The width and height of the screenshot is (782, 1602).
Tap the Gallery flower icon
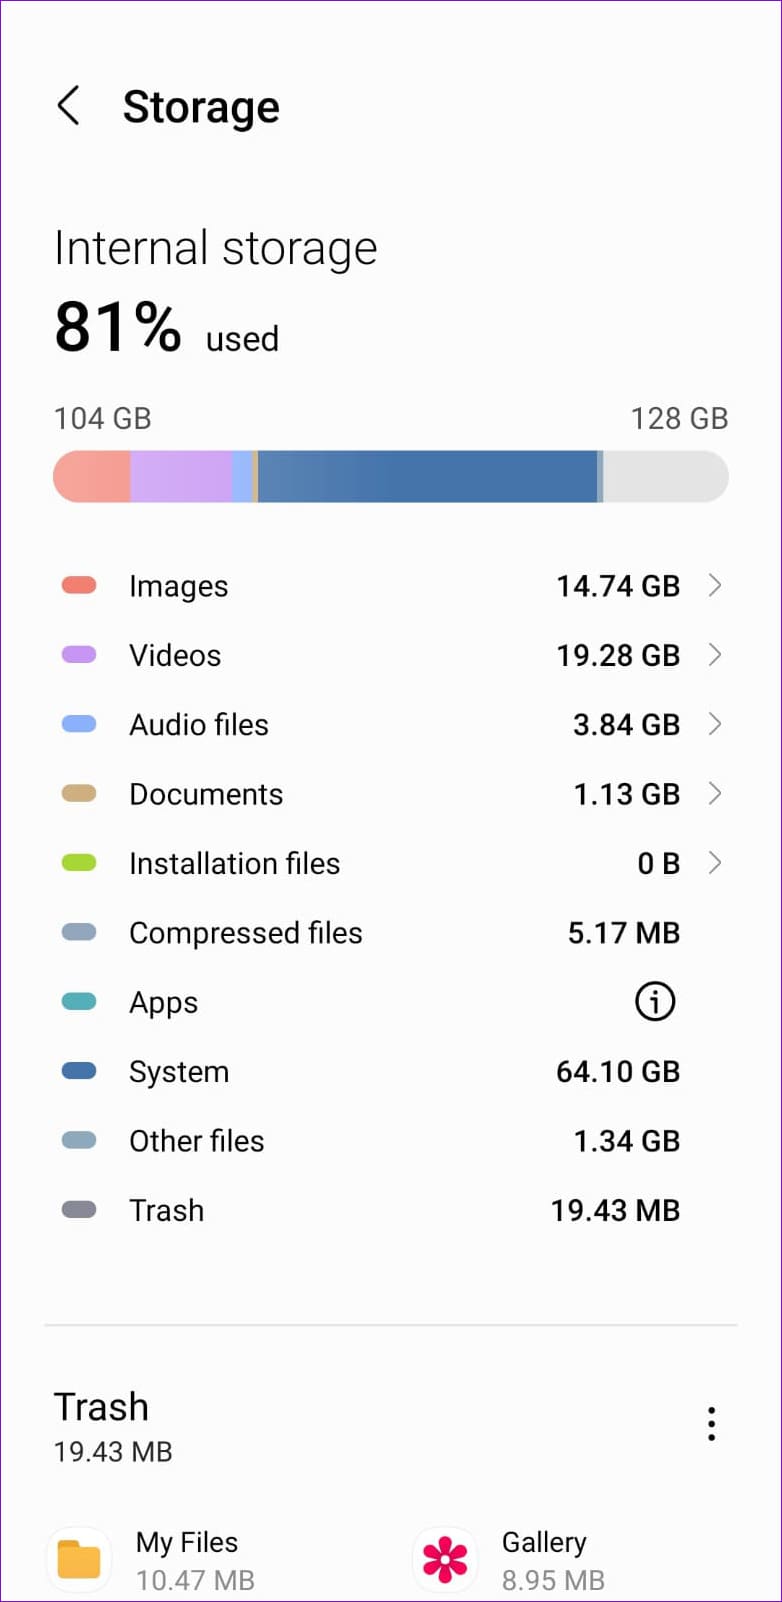(x=445, y=1559)
